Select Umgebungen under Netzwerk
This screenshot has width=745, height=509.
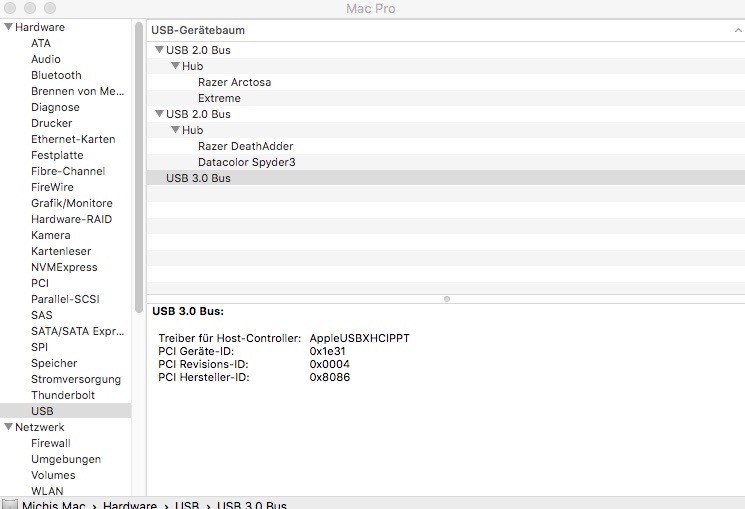[66, 460]
